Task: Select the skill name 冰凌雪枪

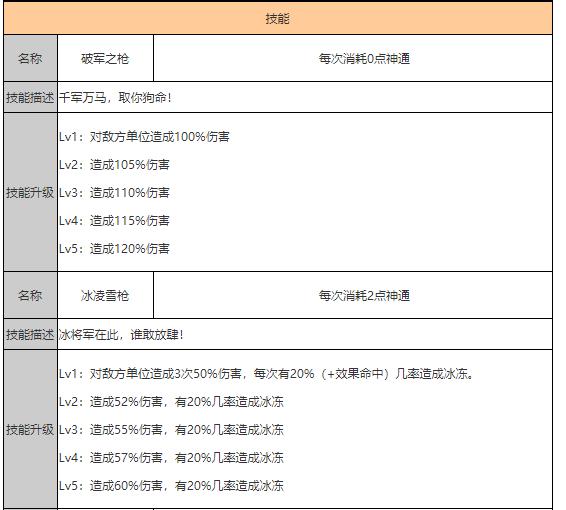Action: [105, 296]
